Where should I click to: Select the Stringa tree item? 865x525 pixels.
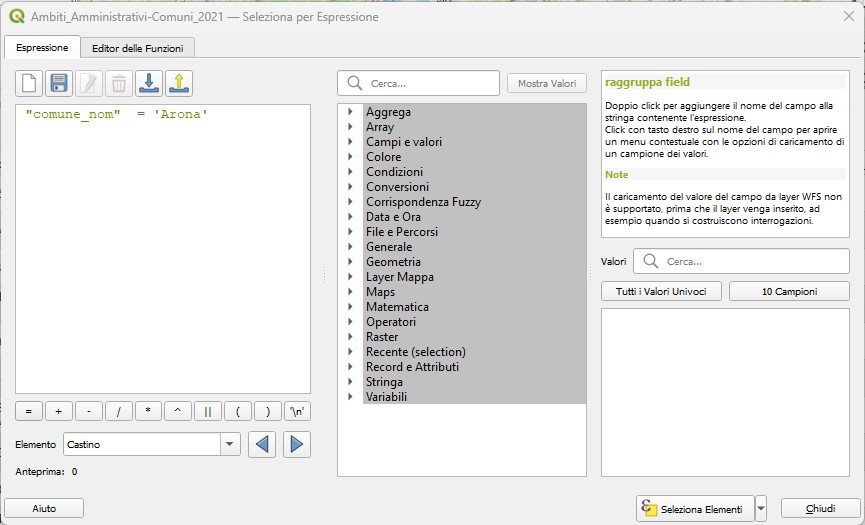coord(384,382)
